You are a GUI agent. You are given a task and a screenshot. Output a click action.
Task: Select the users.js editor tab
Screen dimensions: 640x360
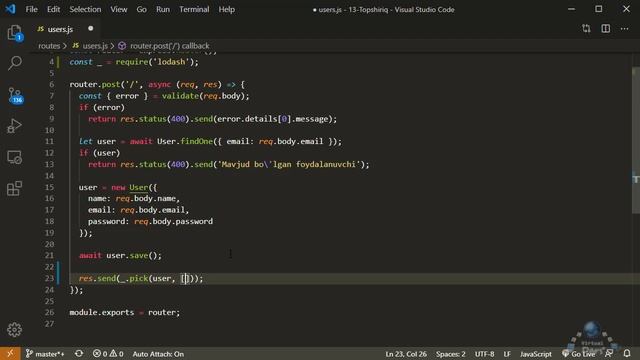click(60, 29)
